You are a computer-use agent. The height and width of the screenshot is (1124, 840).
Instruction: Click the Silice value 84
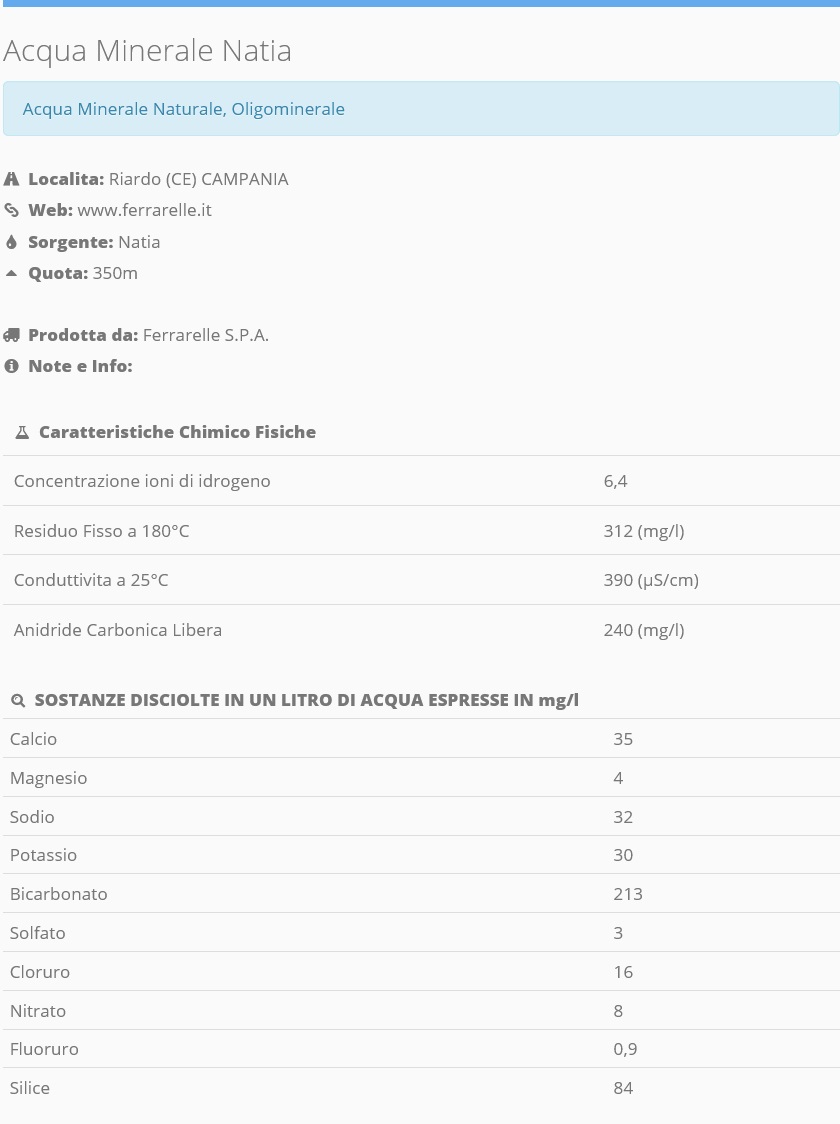(623, 1088)
